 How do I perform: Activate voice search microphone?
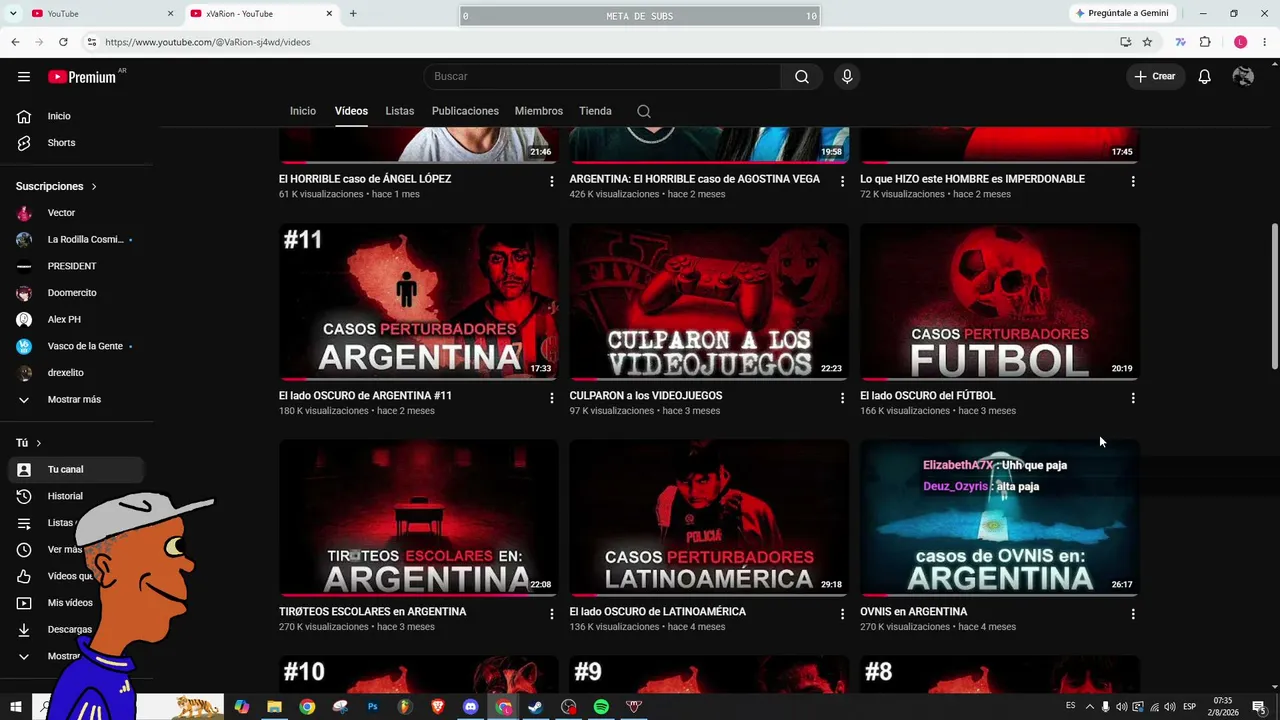click(x=847, y=77)
